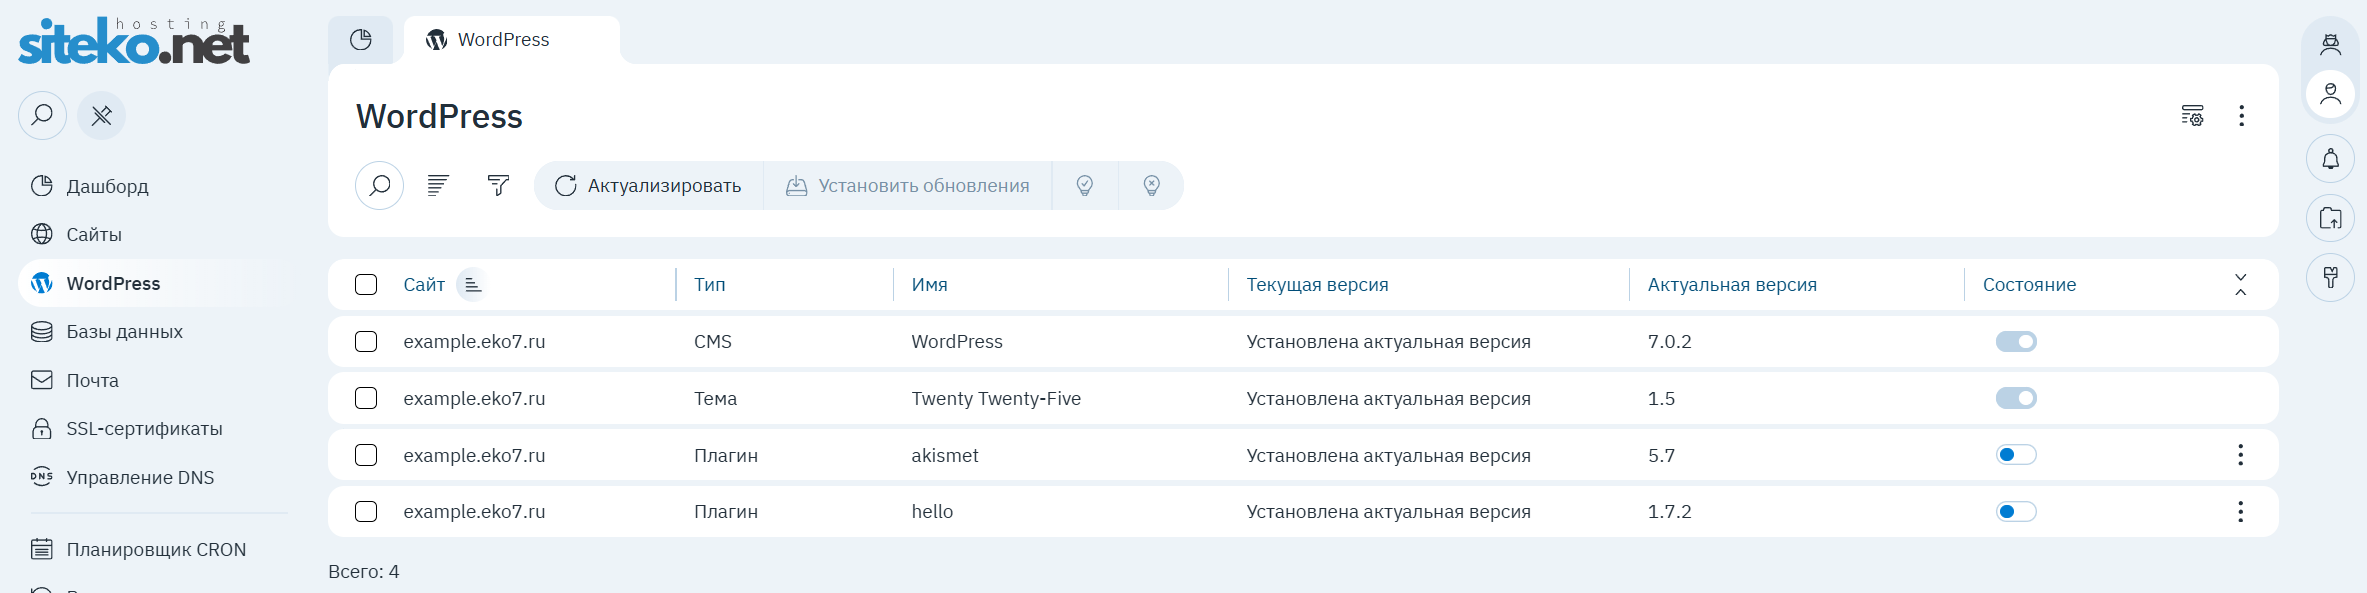Open the notifications bell icon
Viewport: 2367px width, 593px height.
[2331, 158]
